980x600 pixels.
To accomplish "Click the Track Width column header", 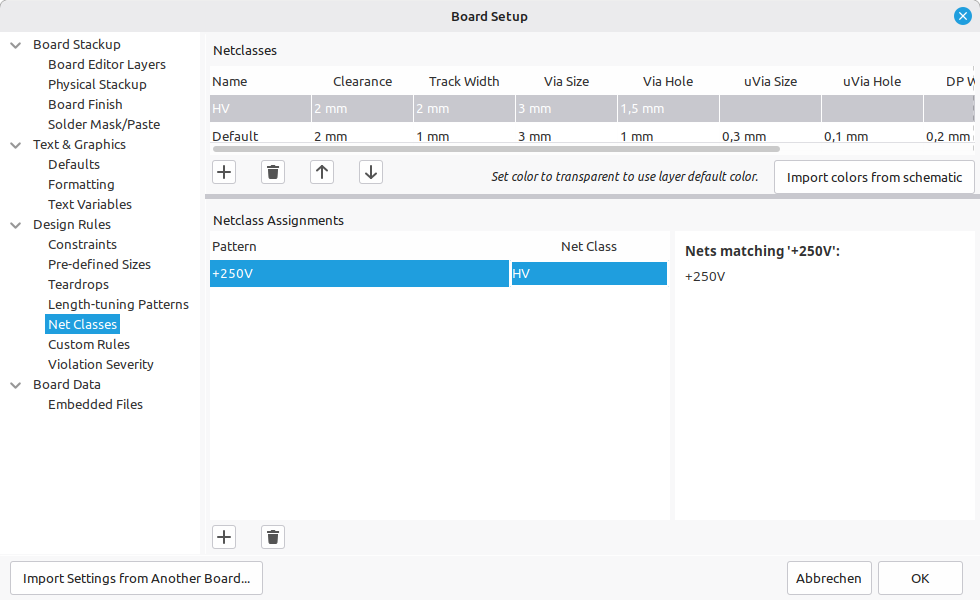I will point(464,81).
